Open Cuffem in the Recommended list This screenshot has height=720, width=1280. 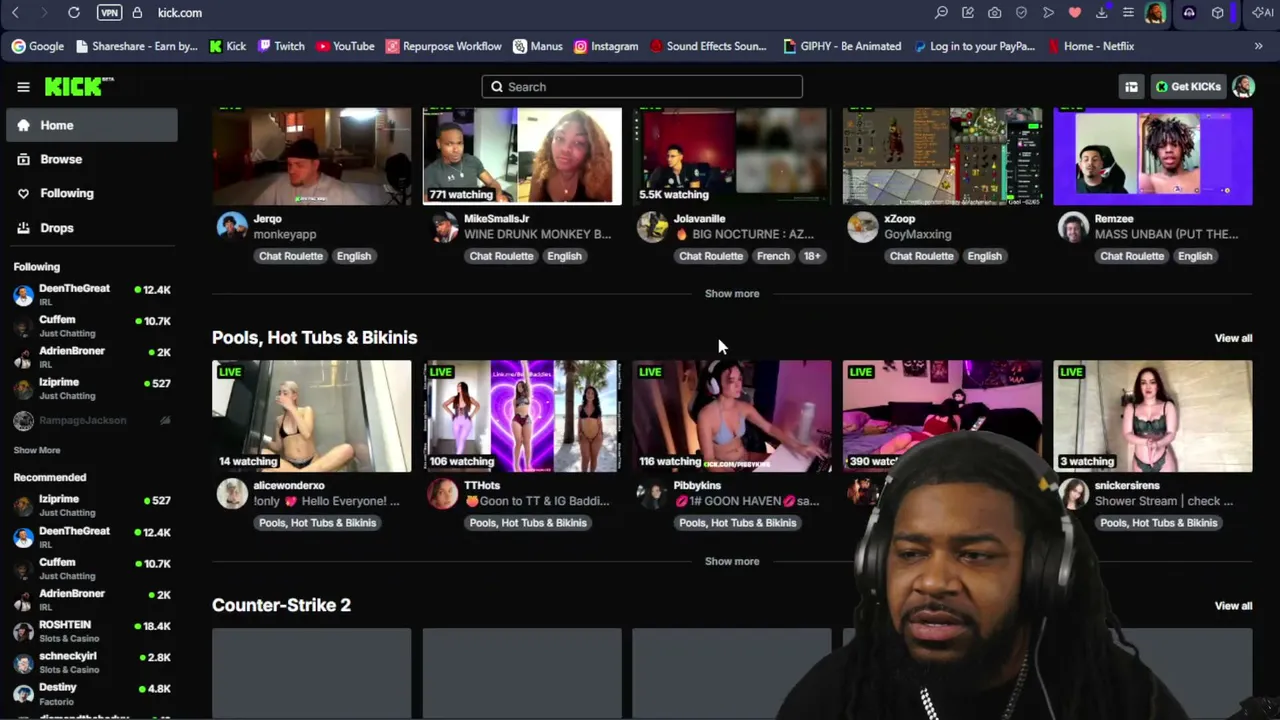[92, 568]
